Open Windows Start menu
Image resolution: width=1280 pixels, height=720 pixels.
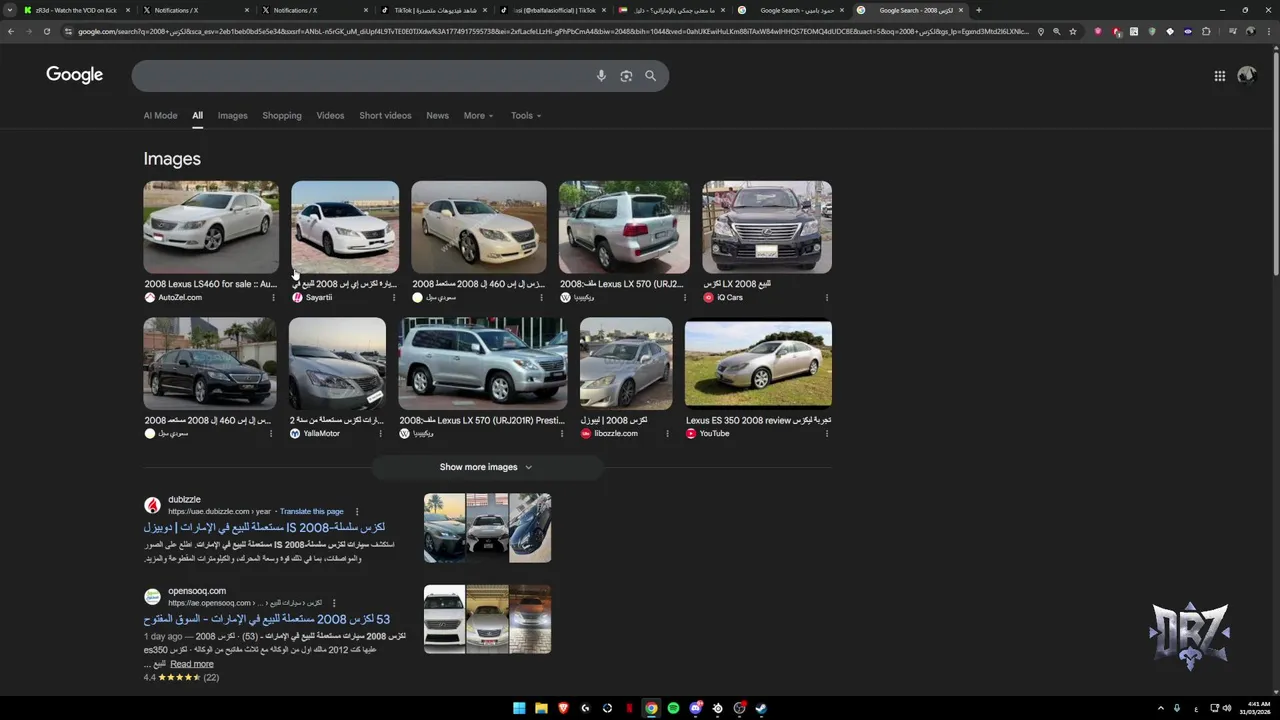[519, 708]
